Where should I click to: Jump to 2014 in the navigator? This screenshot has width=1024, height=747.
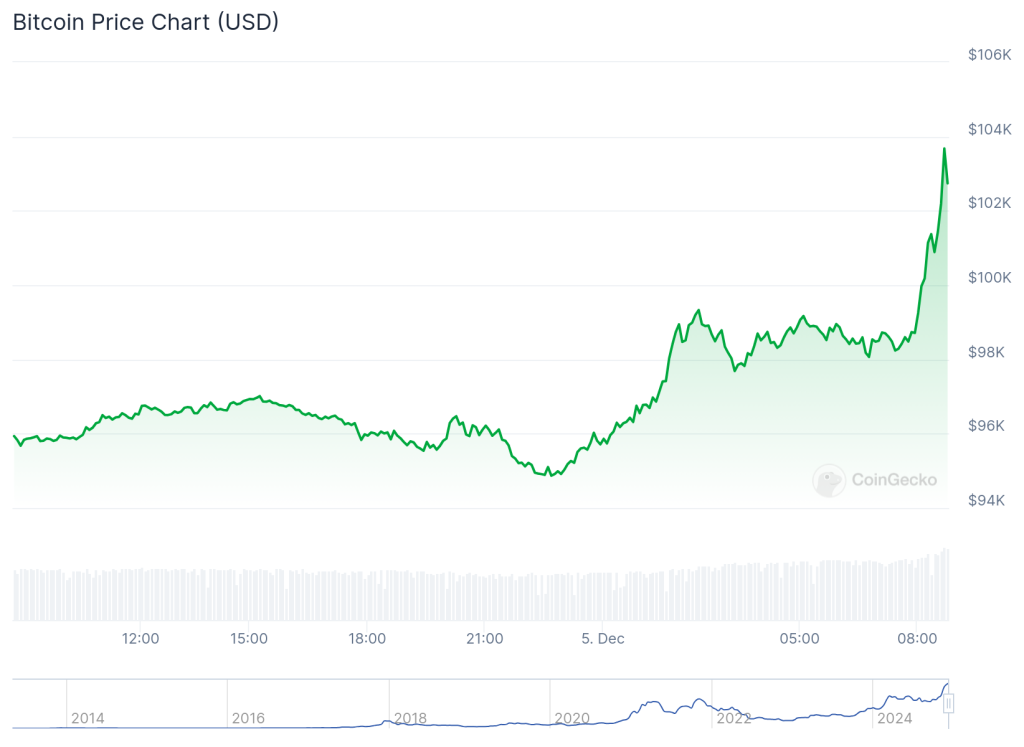coord(87,718)
